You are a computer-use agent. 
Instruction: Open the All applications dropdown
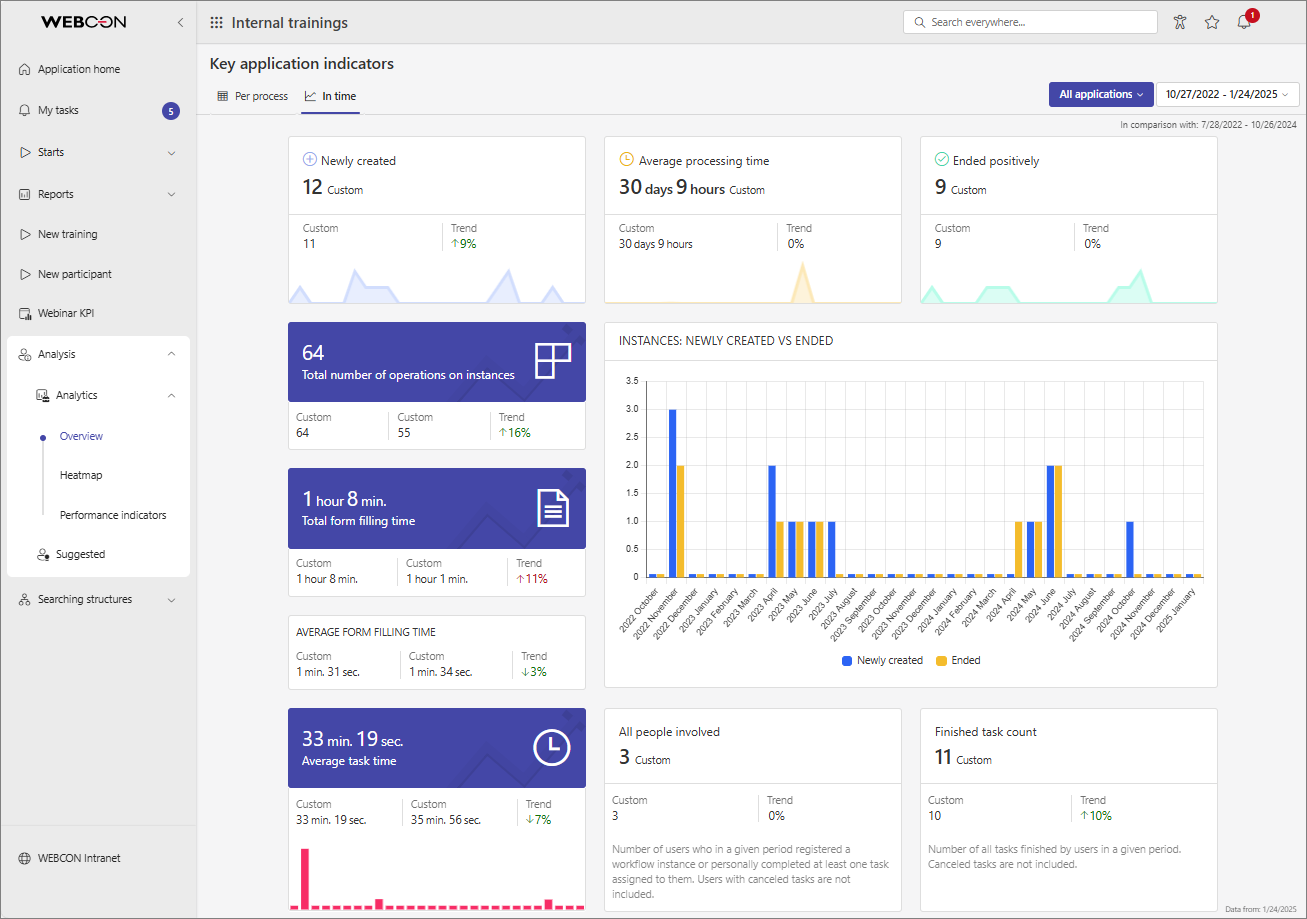pos(1100,94)
